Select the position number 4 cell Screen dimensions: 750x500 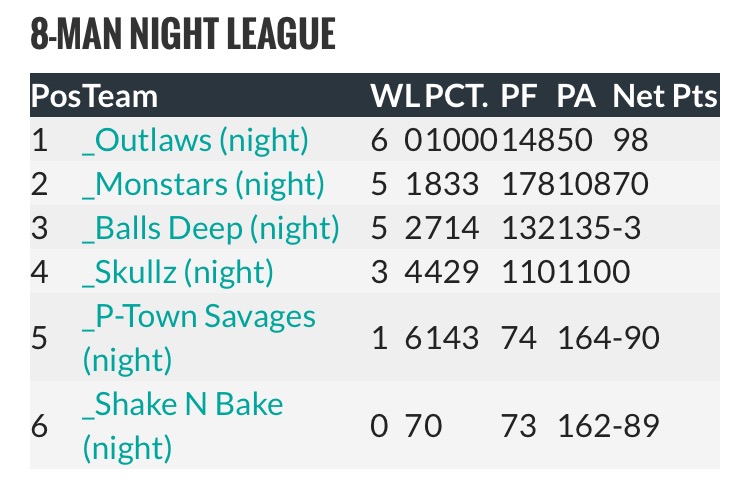40,272
